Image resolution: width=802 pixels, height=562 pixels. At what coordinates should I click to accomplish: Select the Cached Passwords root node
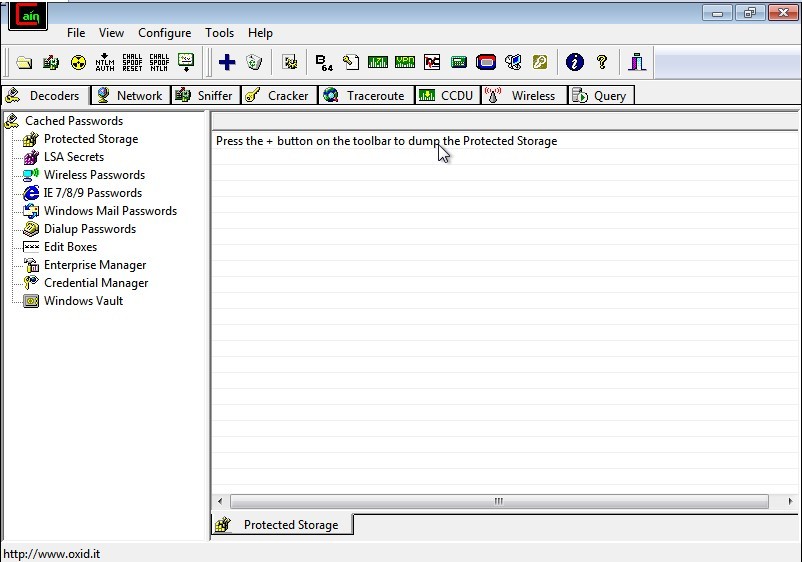74,121
